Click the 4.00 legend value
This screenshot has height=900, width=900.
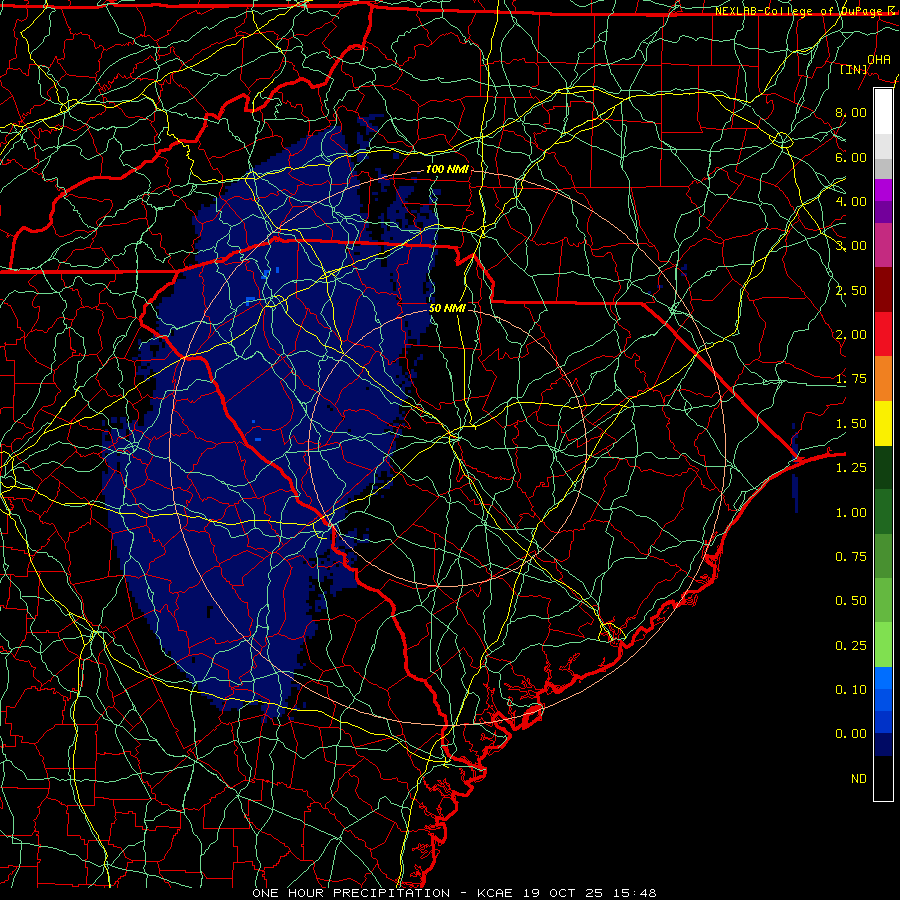851,201
